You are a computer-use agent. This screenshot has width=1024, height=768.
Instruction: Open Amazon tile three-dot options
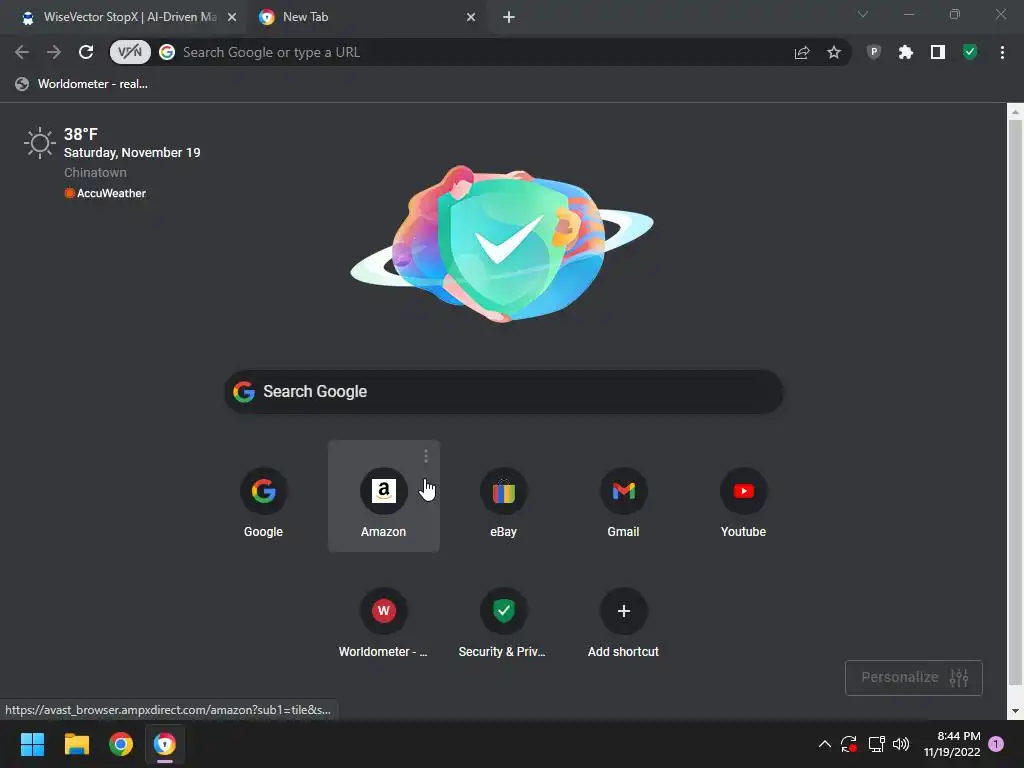[426, 455]
